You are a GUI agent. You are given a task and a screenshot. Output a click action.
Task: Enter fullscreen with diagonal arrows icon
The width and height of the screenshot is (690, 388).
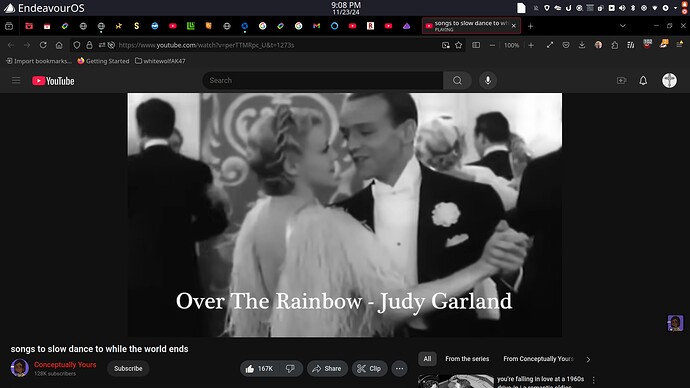pyautogui.click(x=550, y=45)
